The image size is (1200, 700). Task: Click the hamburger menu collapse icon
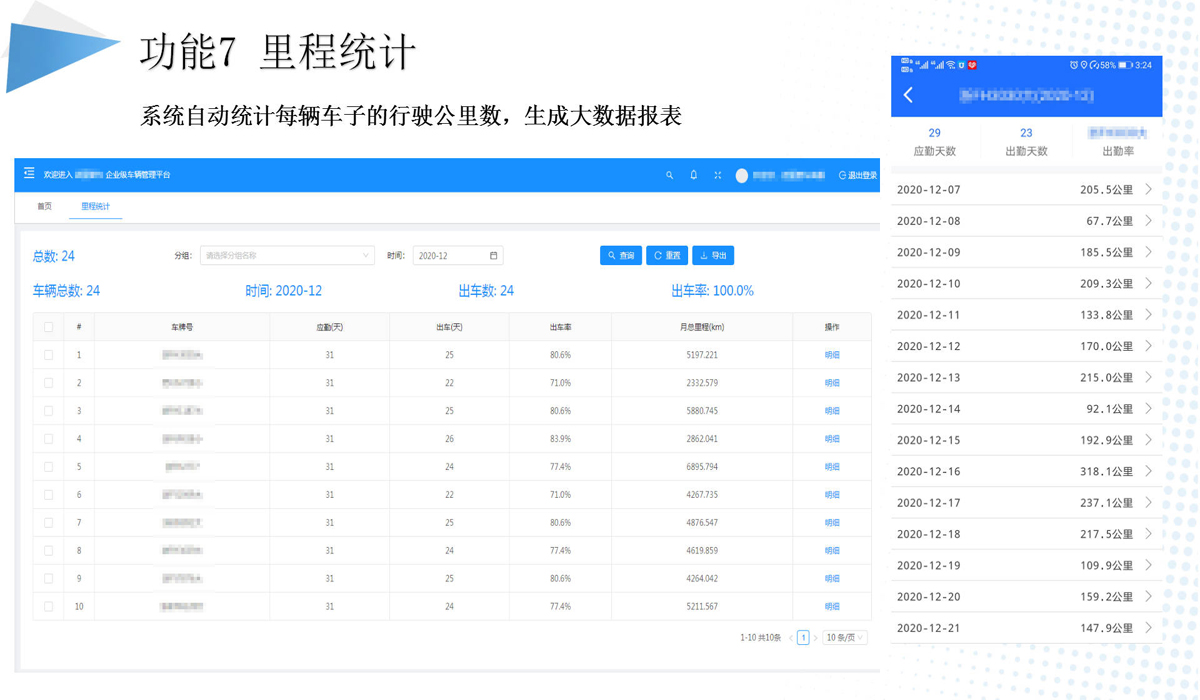(29, 174)
